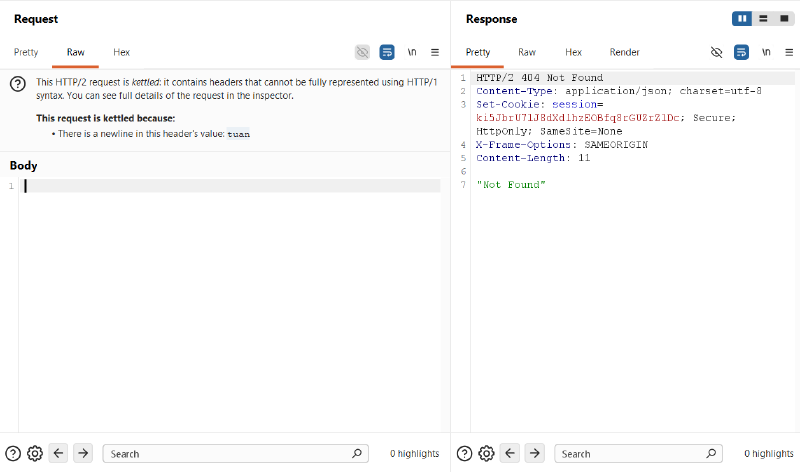Click the help icon below the Request panel
800x472 pixels.
coord(13,454)
